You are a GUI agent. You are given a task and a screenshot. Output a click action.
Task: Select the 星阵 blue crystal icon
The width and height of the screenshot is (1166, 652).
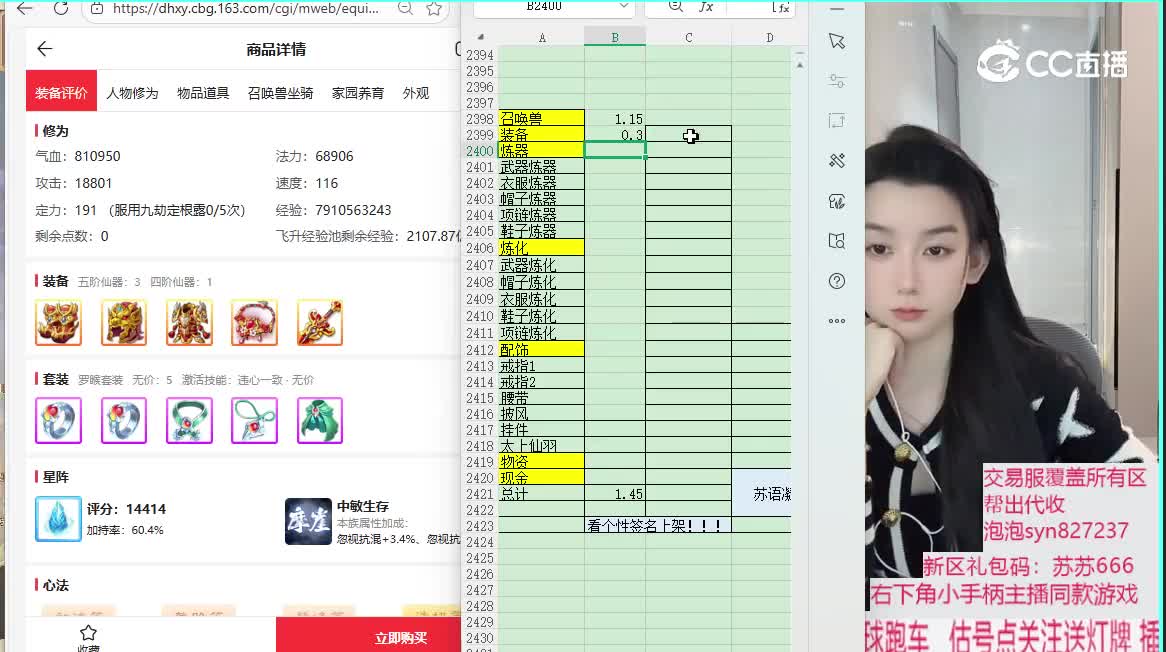pyautogui.click(x=58, y=519)
